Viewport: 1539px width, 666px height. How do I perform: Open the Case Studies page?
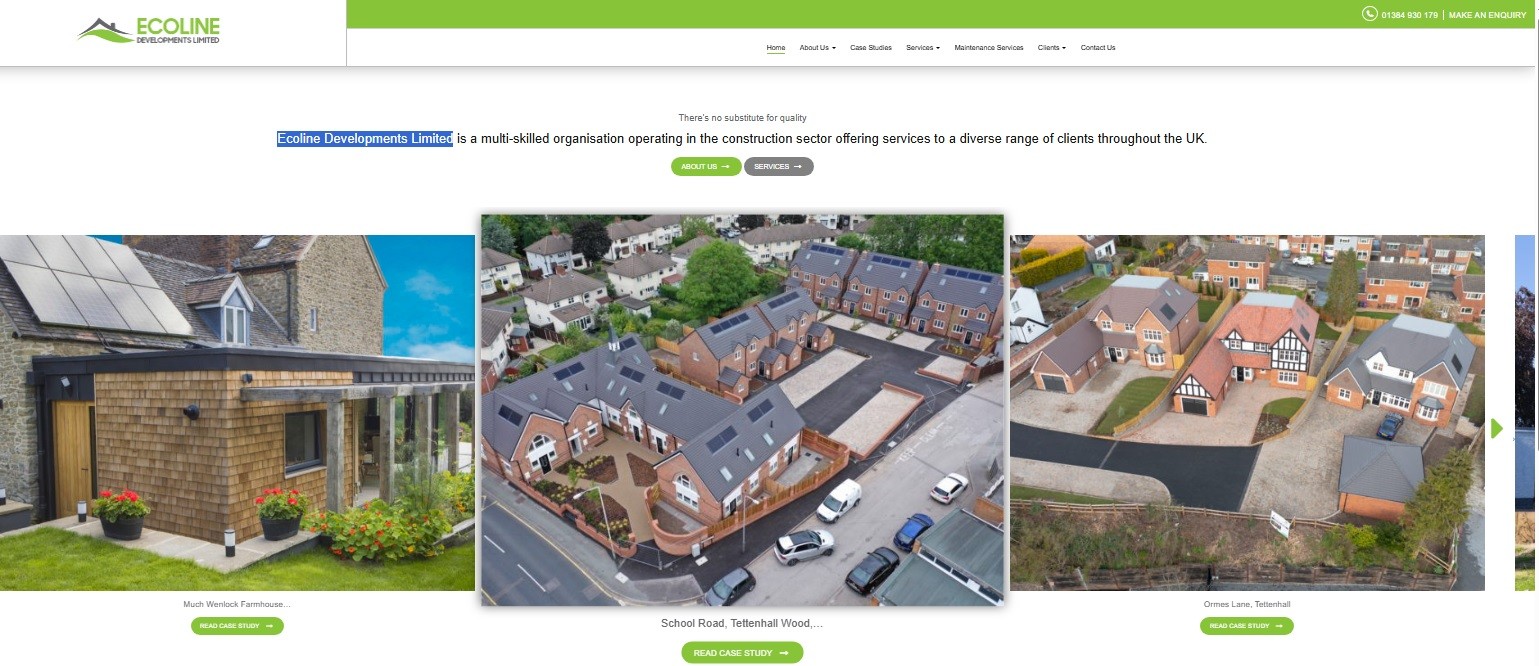point(870,48)
